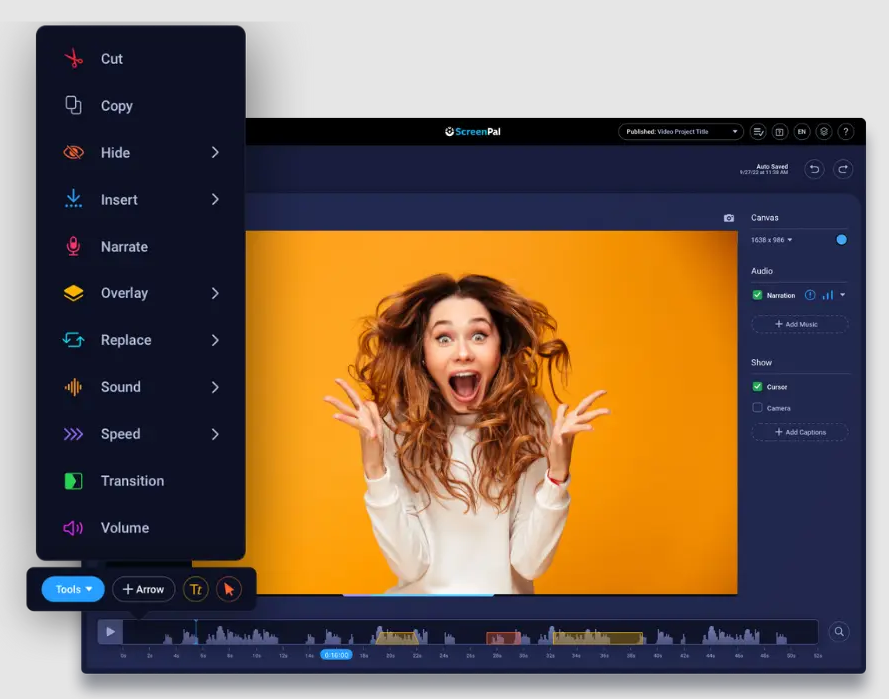Viewport: 889px width, 699px height.
Task: Click the blue canvas color swatch
Action: click(x=841, y=240)
